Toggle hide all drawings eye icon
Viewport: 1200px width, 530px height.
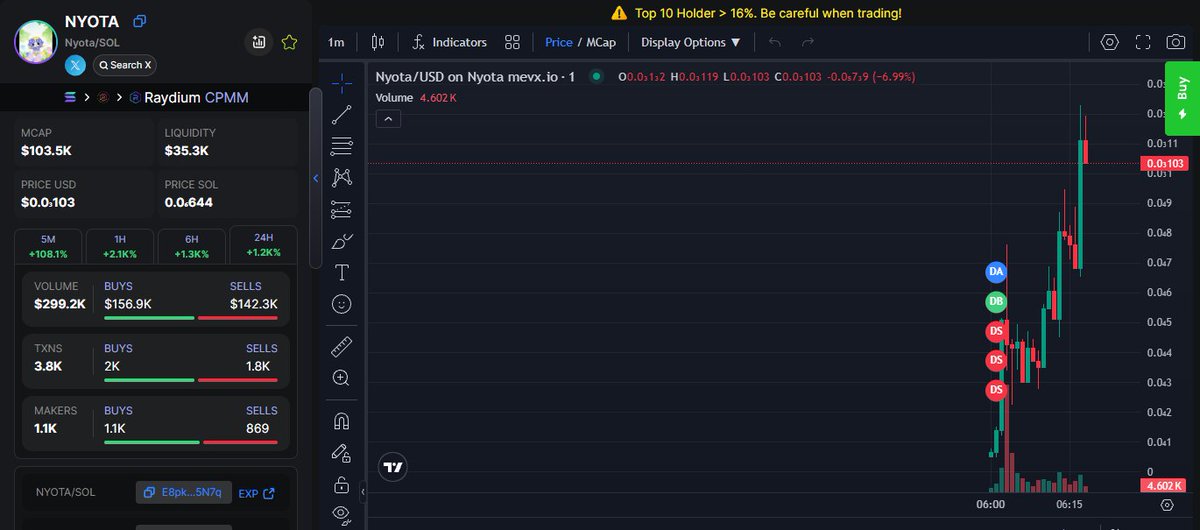pos(342,515)
